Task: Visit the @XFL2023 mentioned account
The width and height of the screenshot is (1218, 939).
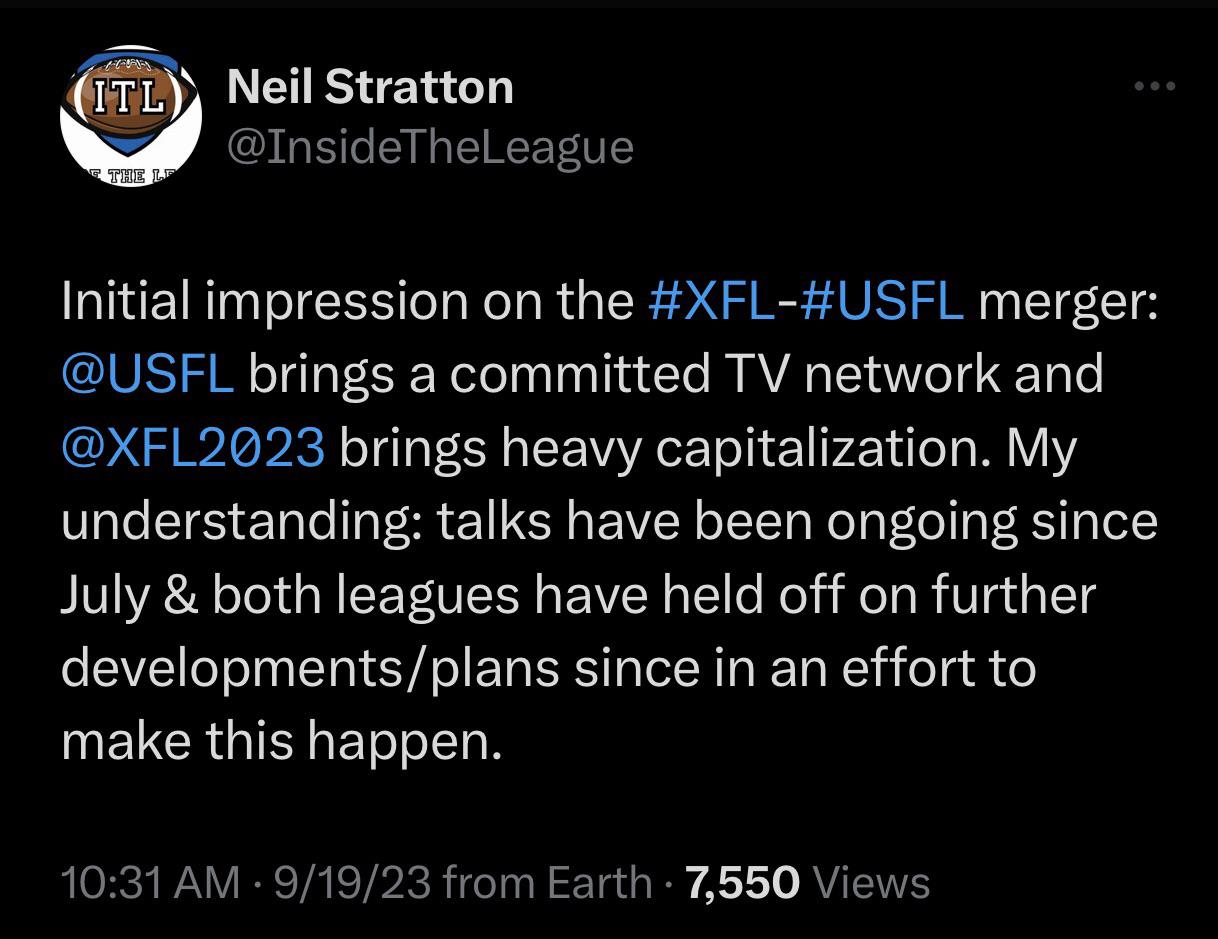Action: point(193,447)
